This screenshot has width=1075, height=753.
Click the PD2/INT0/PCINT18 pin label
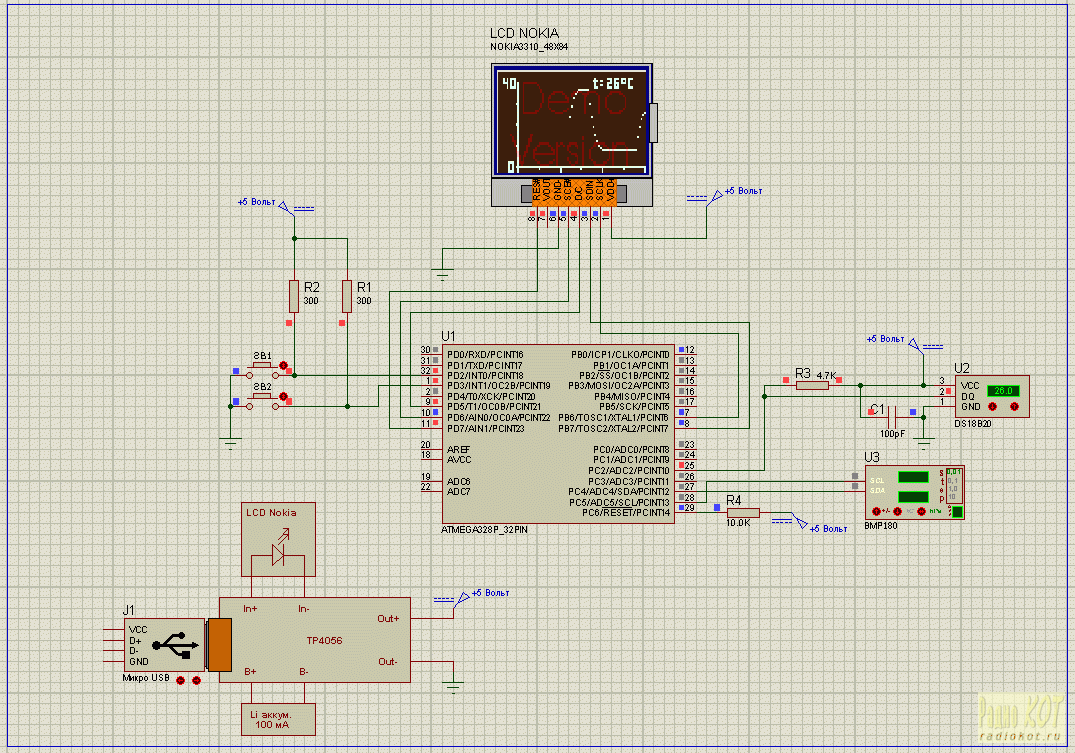coord(485,376)
